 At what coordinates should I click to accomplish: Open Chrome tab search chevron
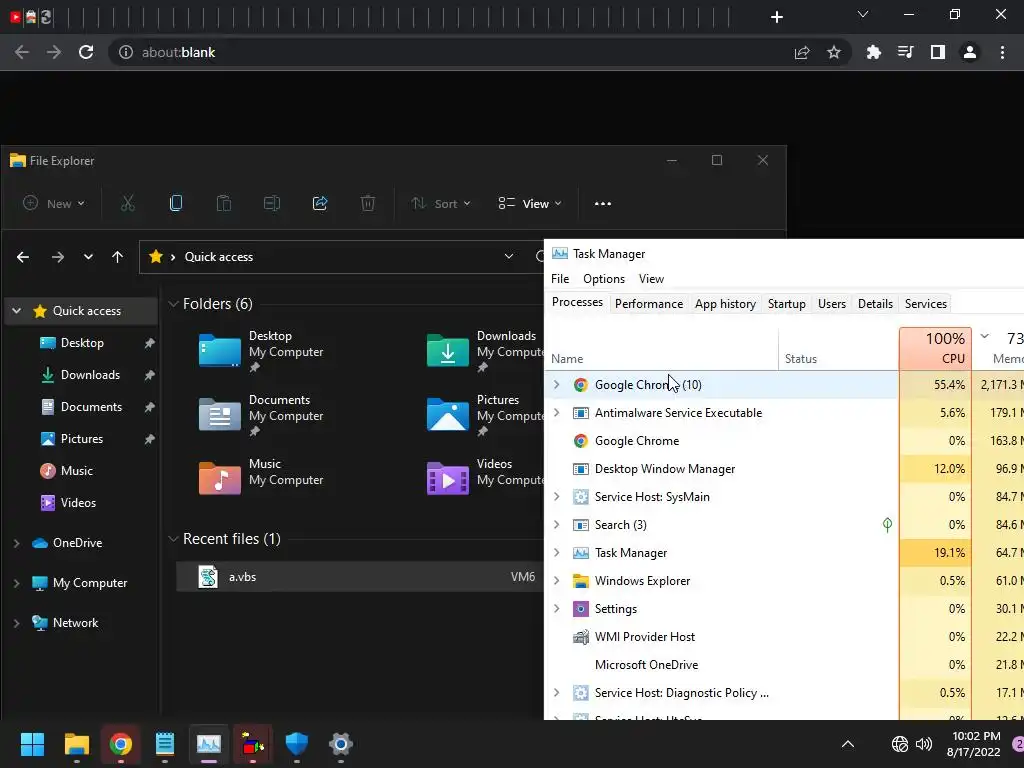pos(863,14)
